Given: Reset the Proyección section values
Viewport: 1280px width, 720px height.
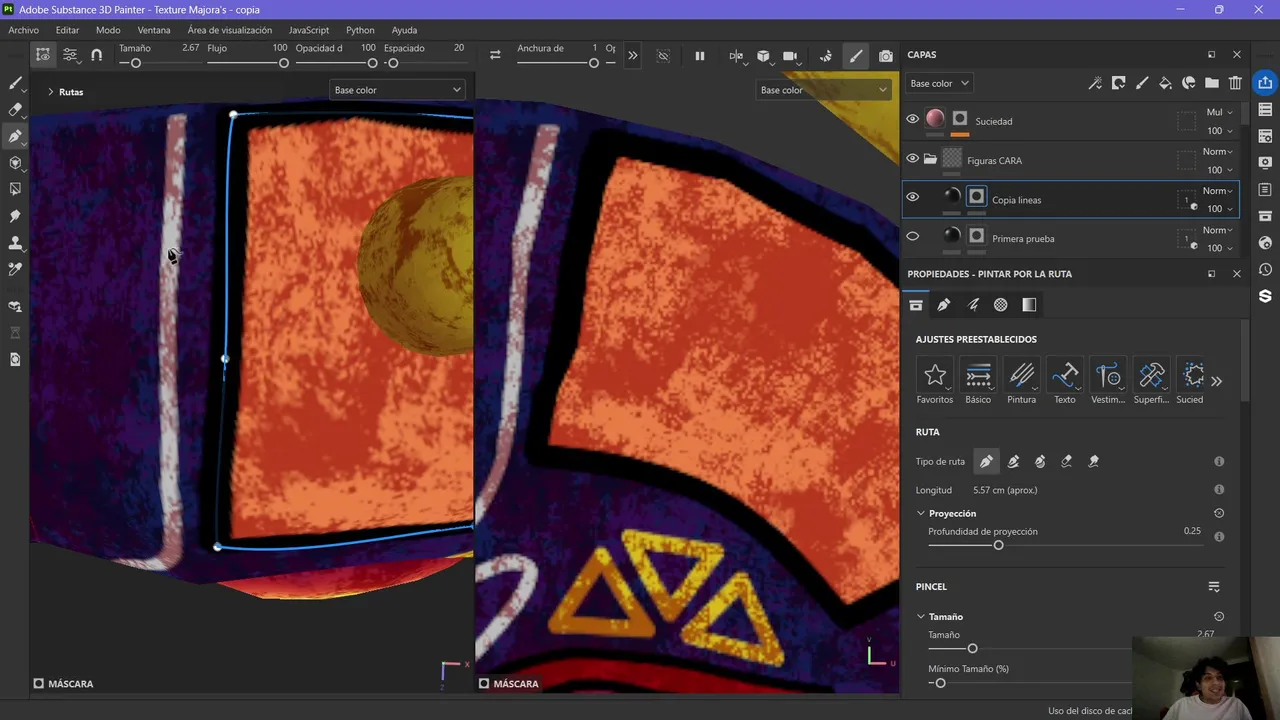Looking at the screenshot, I should pyautogui.click(x=1219, y=513).
